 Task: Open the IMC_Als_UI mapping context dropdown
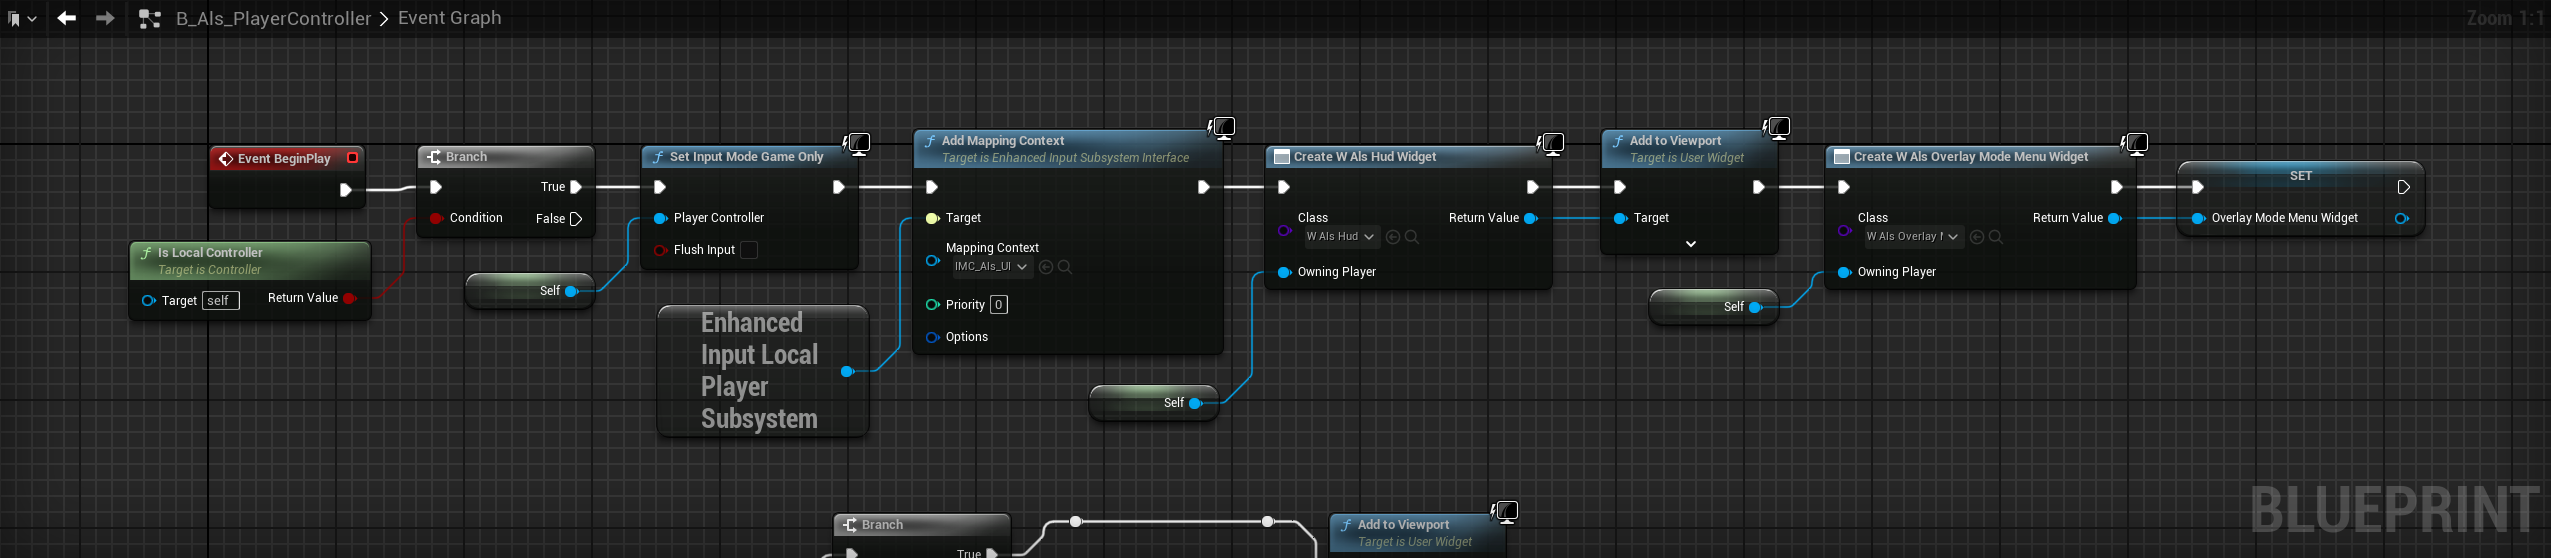point(990,267)
